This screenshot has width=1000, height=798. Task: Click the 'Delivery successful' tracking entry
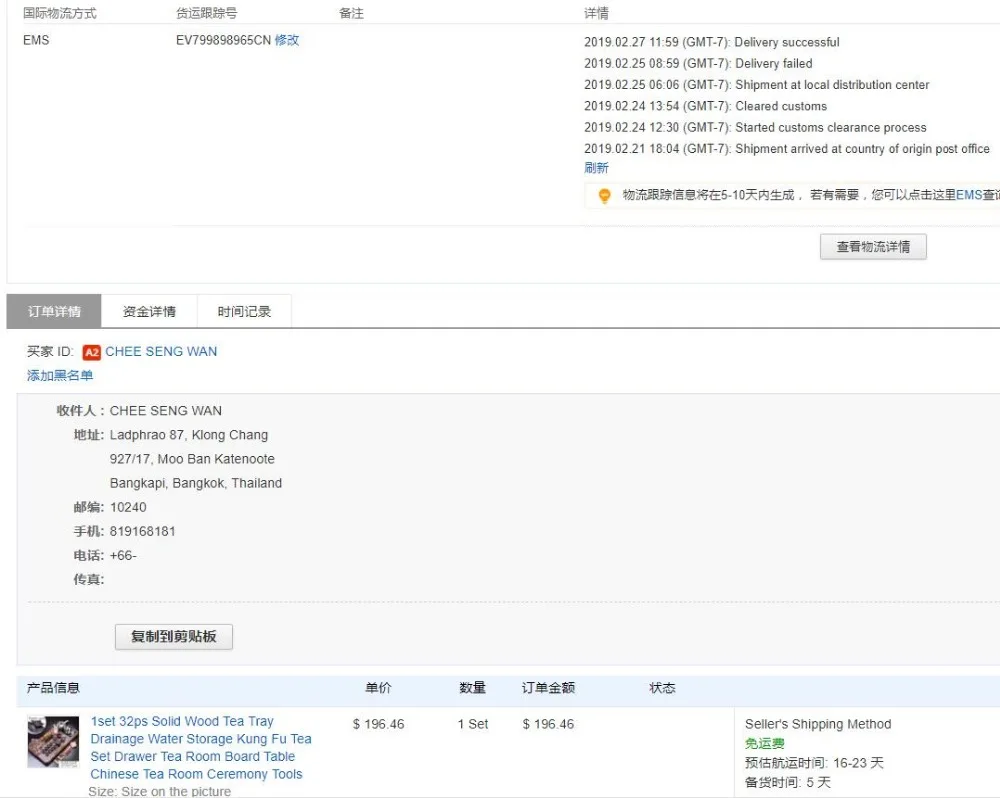pyautogui.click(x=712, y=42)
